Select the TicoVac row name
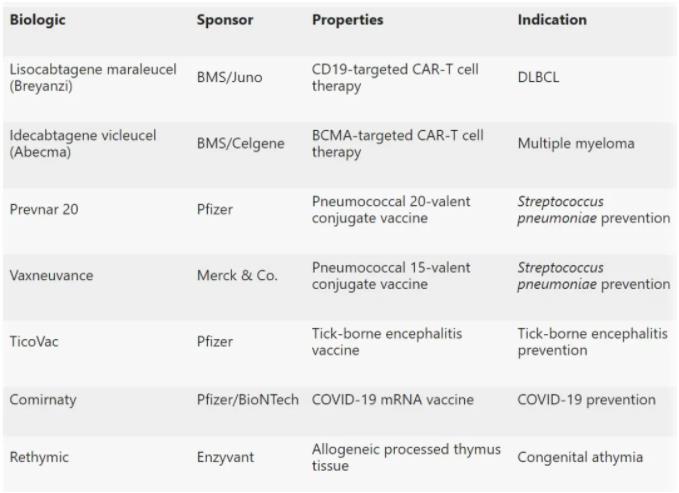Image resolution: width=679 pixels, height=493 pixels. (x=37, y=341)
